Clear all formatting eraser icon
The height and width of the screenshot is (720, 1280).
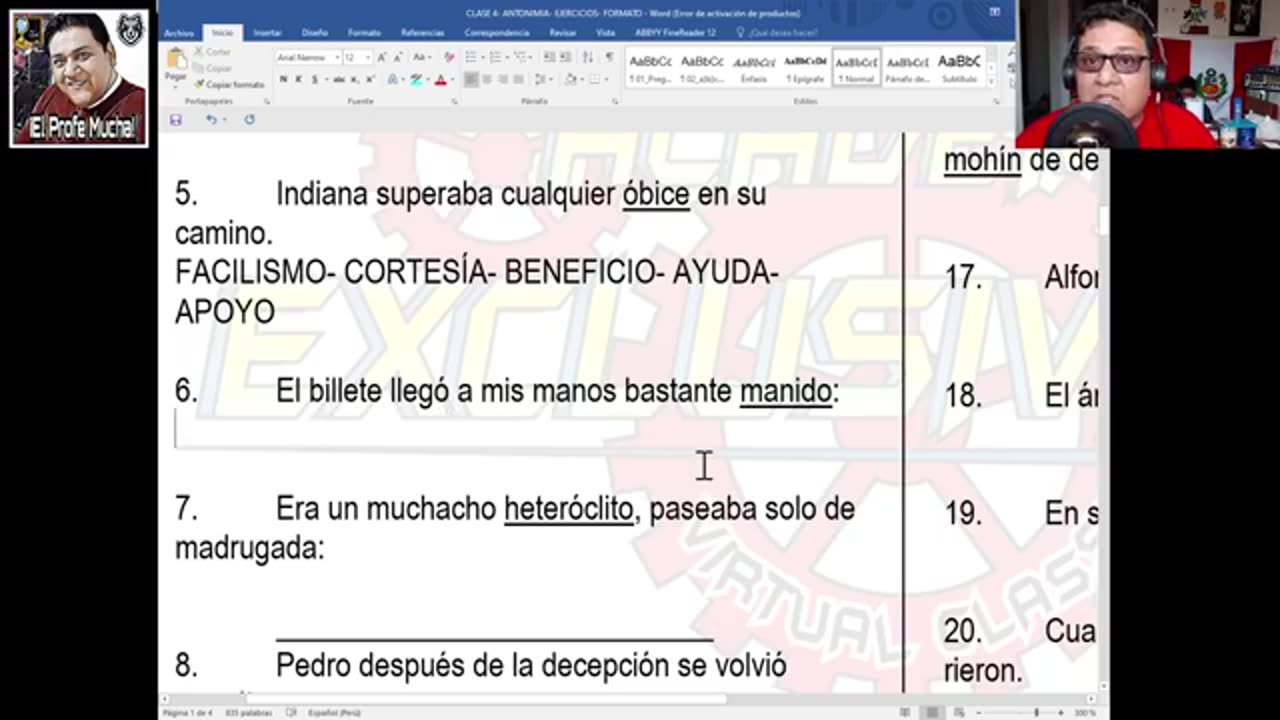tap(448, 58)
